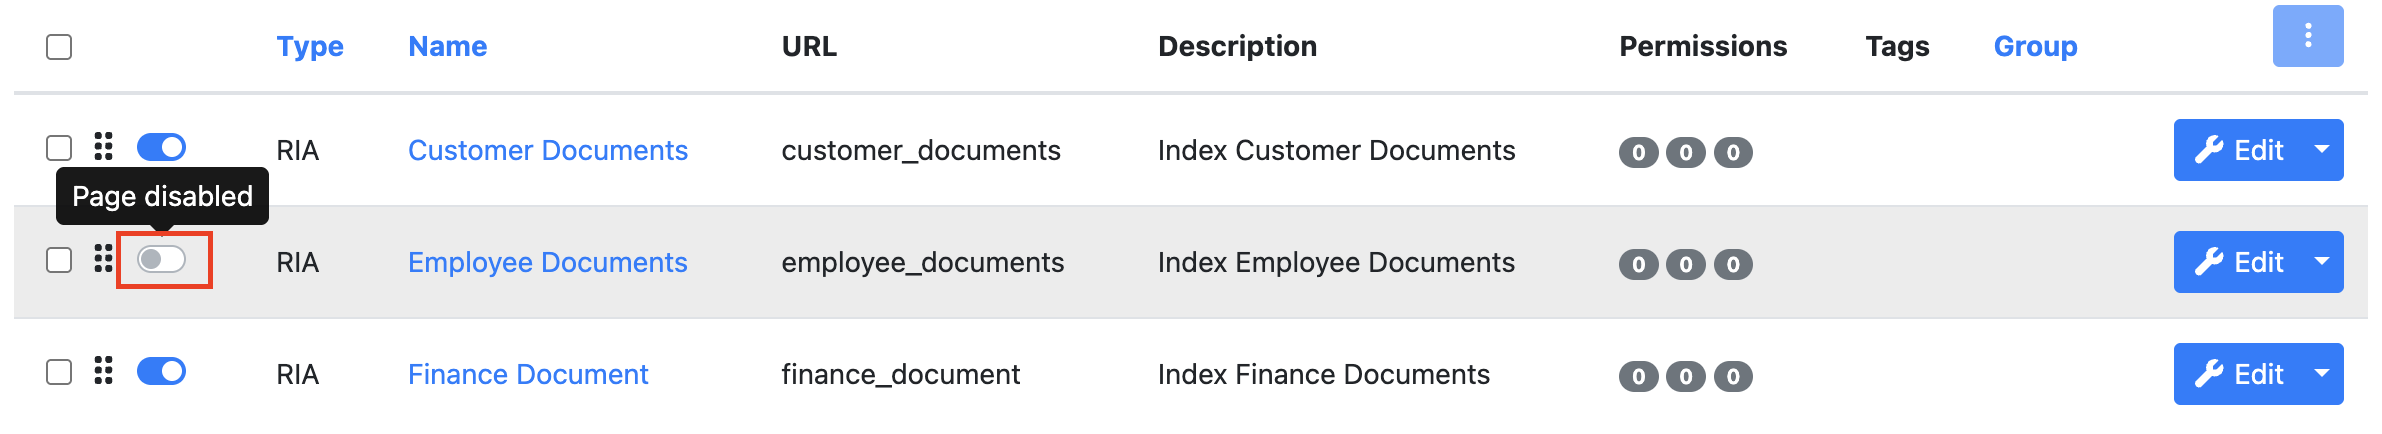Viewport: 2382px width, 434px height.
Task: Click middle permission badge for Finance Document
Action: pyautogui.click(x=1686, y=376)
